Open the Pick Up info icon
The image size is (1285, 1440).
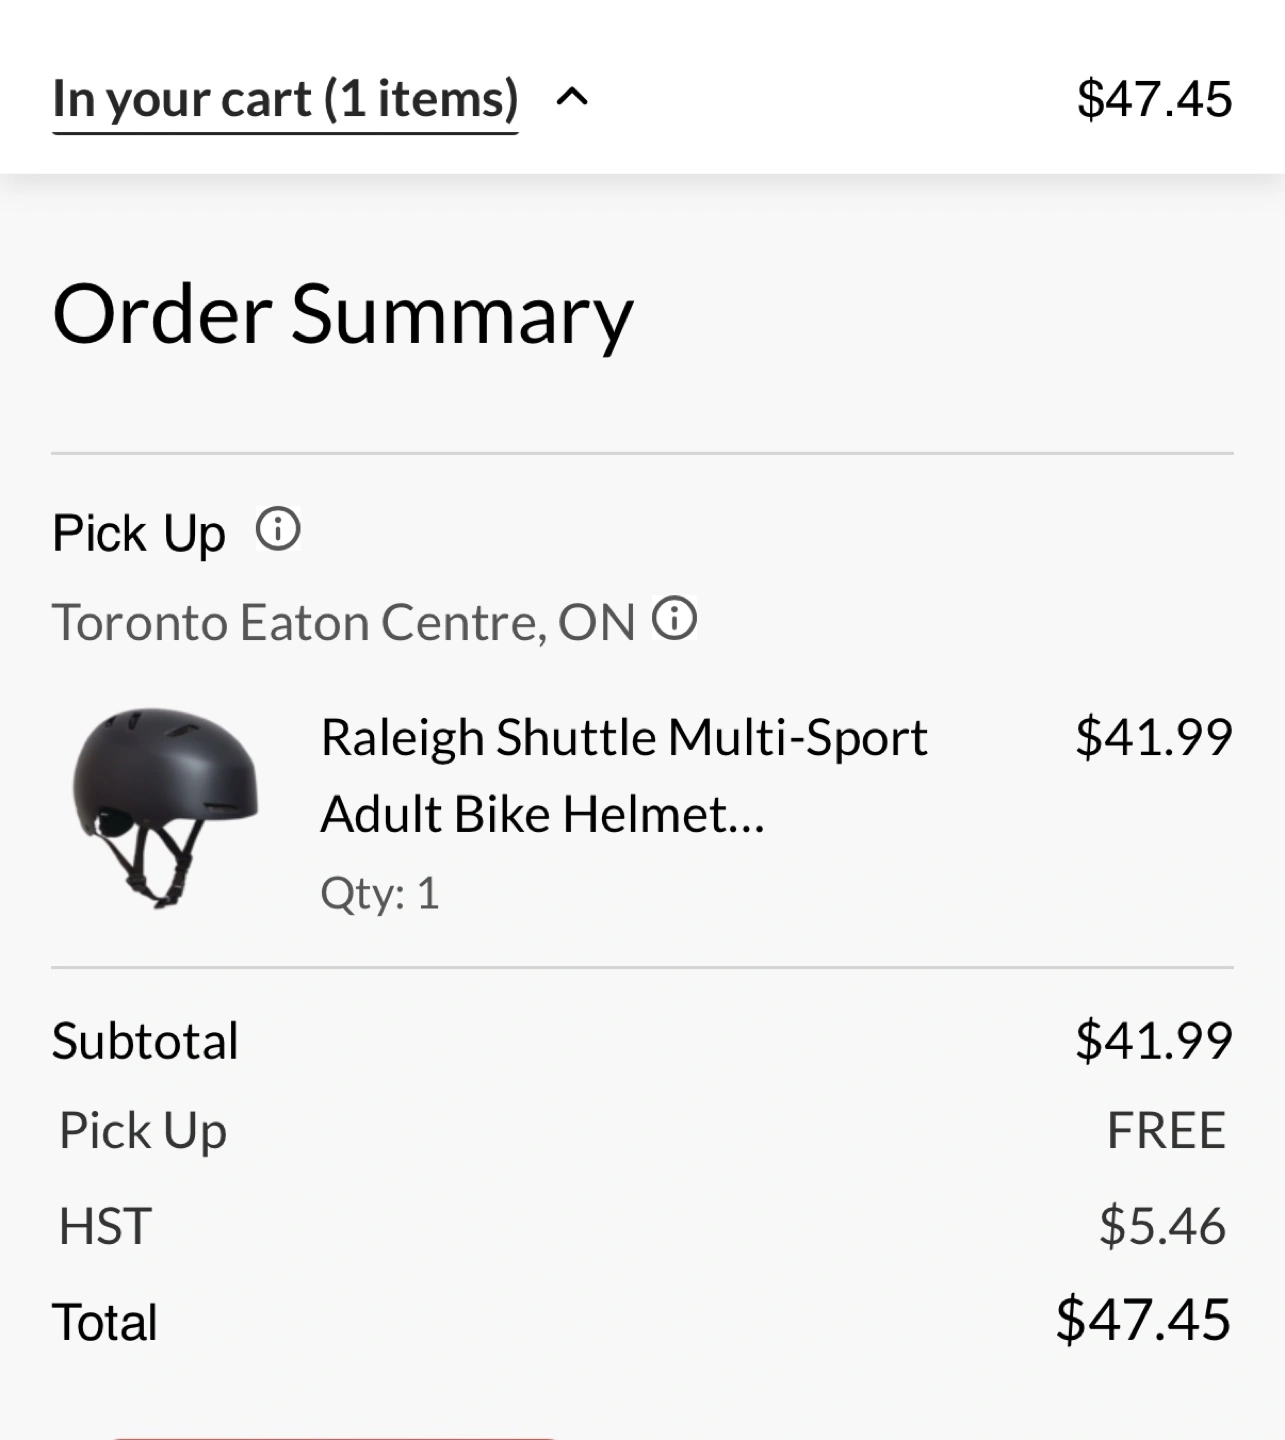278,529
